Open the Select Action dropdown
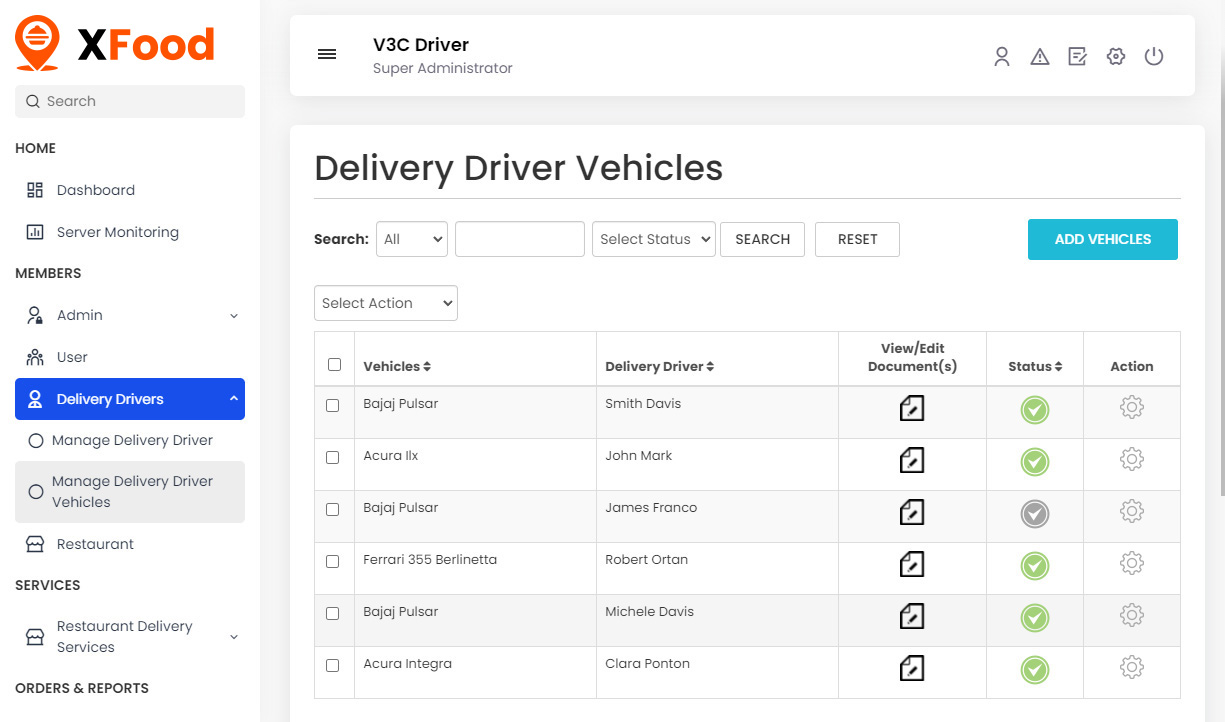 [385, 303]
